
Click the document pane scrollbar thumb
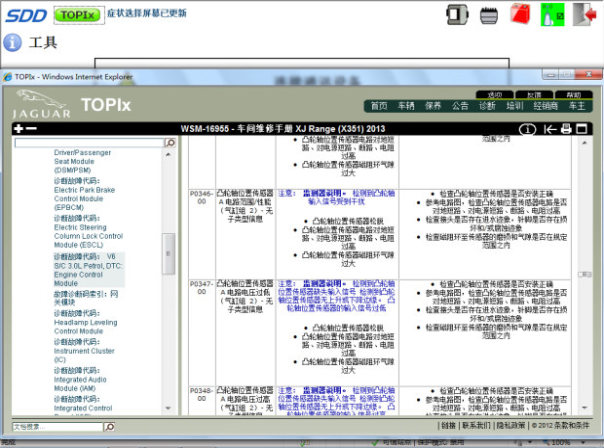tap(584, 274)
